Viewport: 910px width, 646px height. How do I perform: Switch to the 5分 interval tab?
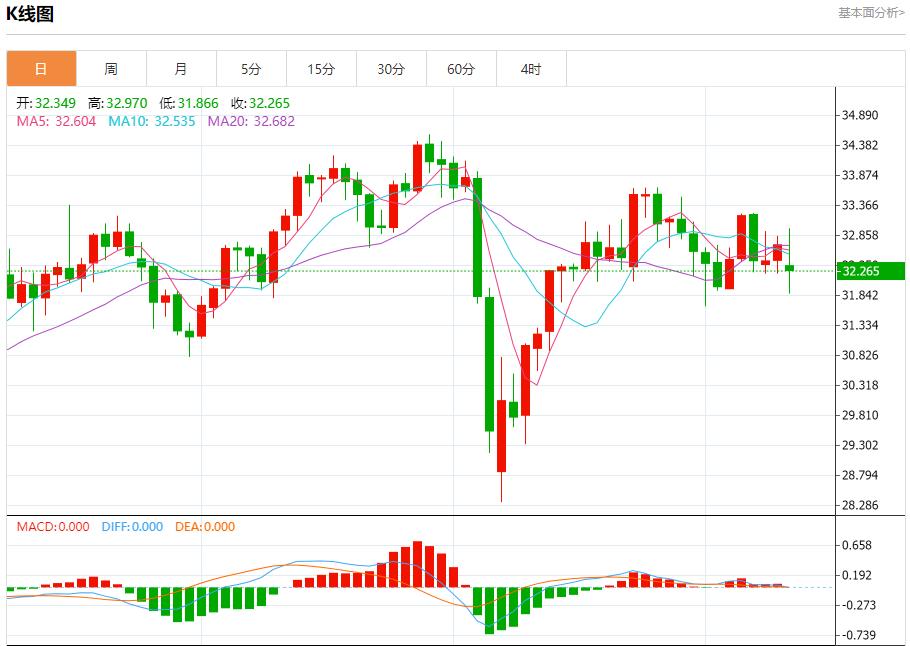coord(251,69)
